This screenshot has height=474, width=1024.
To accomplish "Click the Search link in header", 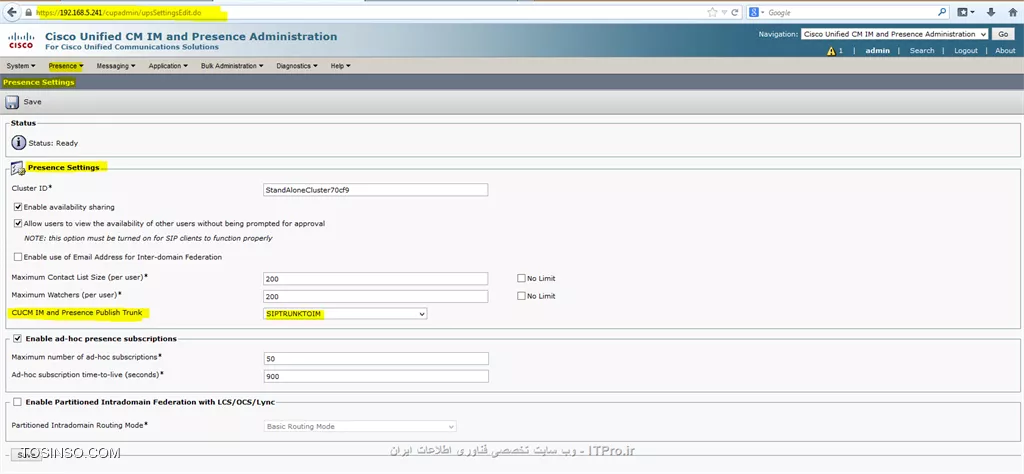I will (x=921, y=51).
